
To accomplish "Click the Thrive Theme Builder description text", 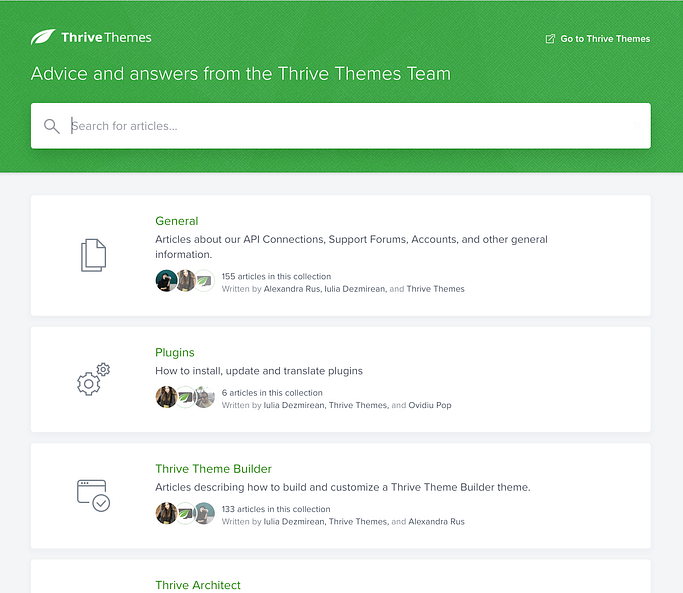I will (x=343, y=487).
